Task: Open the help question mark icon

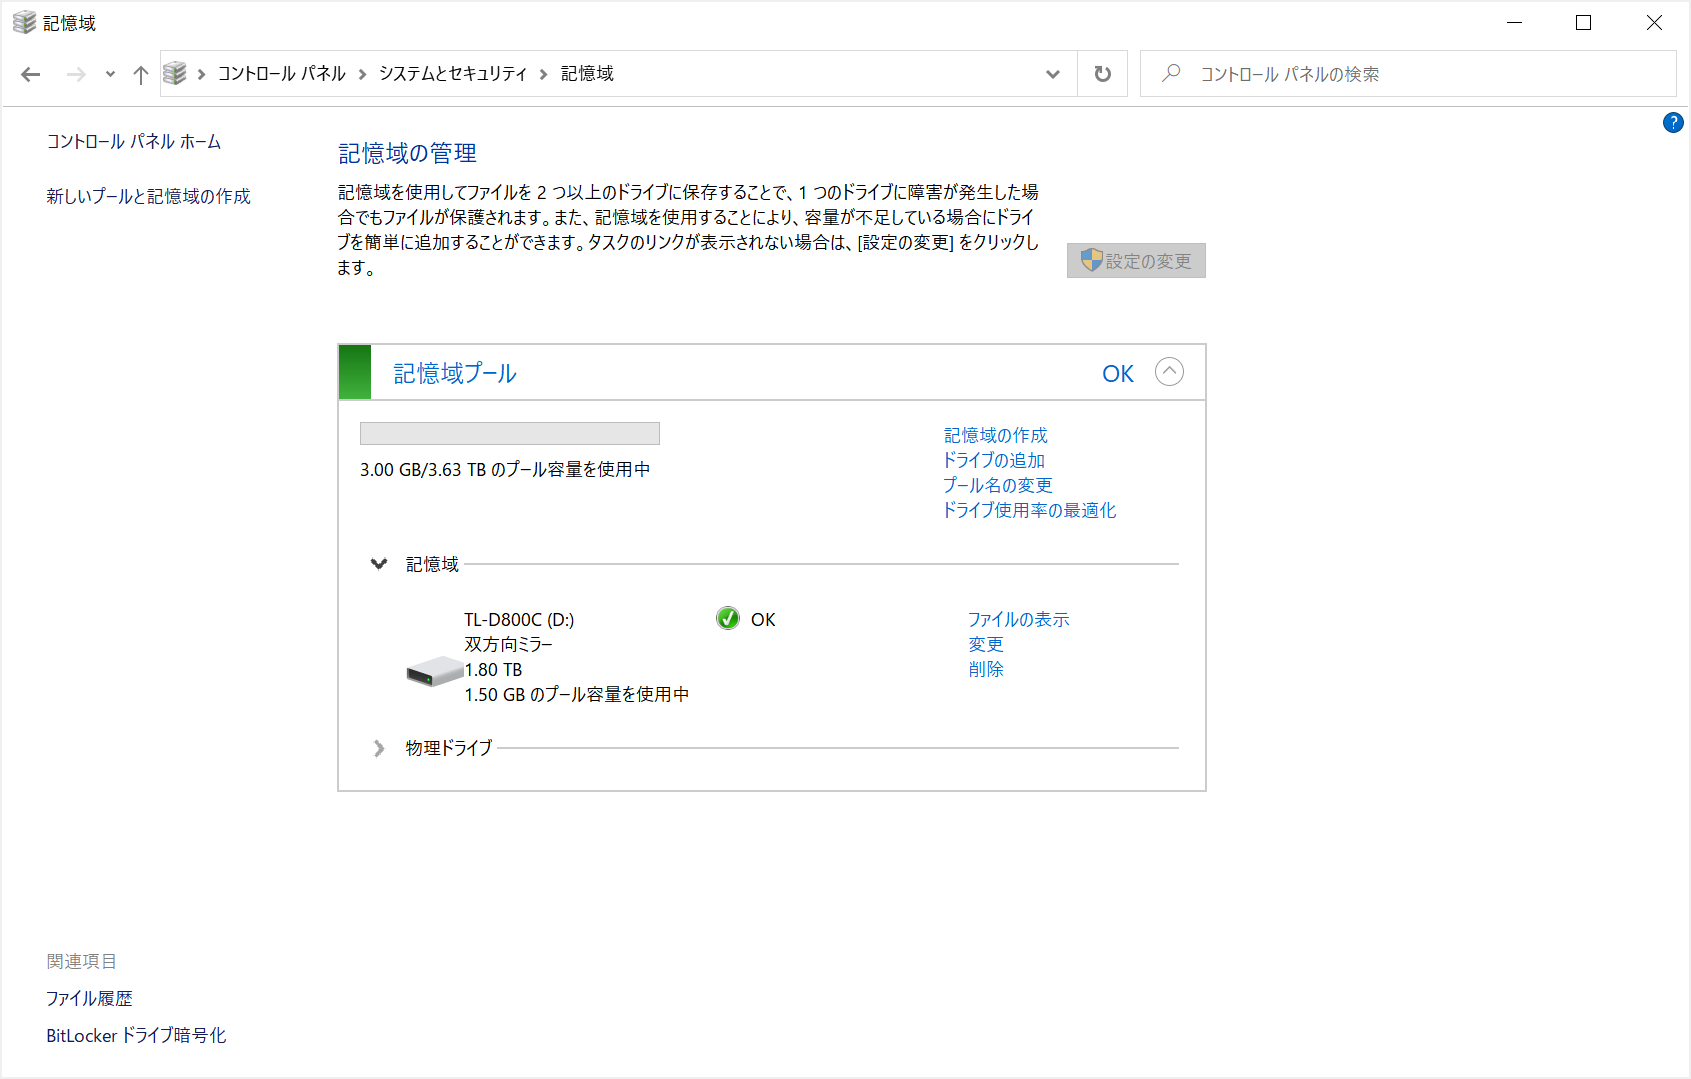Action: (x=1672, y=123)
